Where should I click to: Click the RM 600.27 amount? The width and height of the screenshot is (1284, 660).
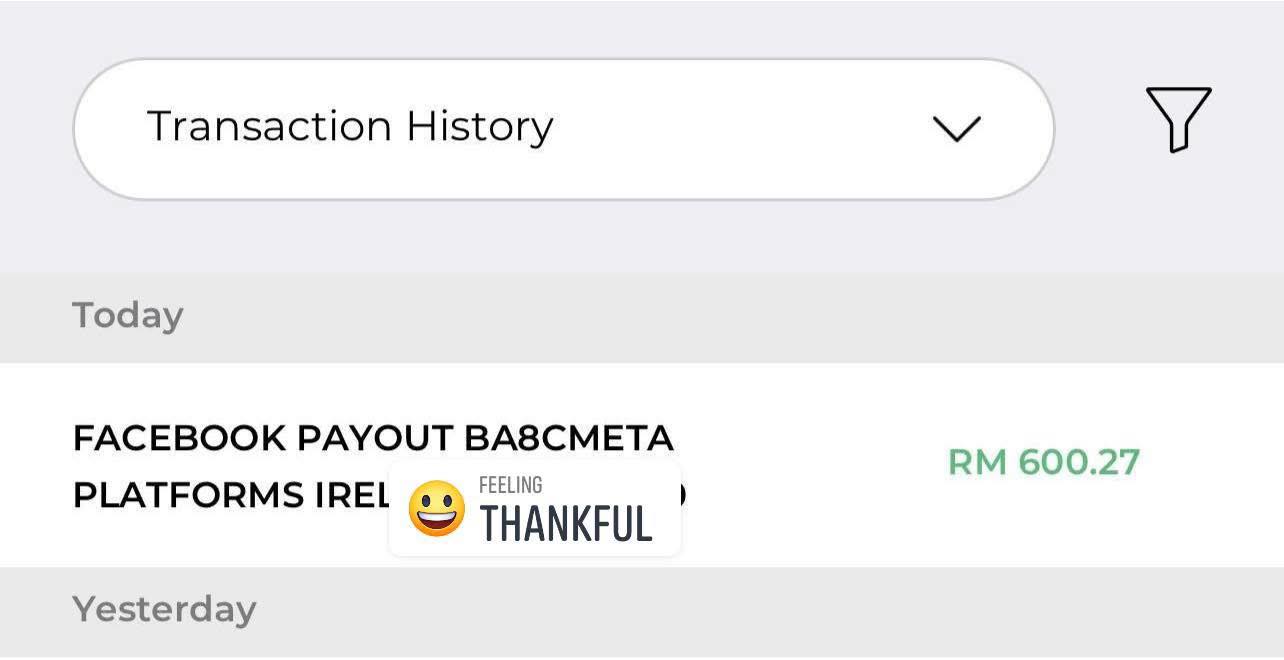[1043, 462]
